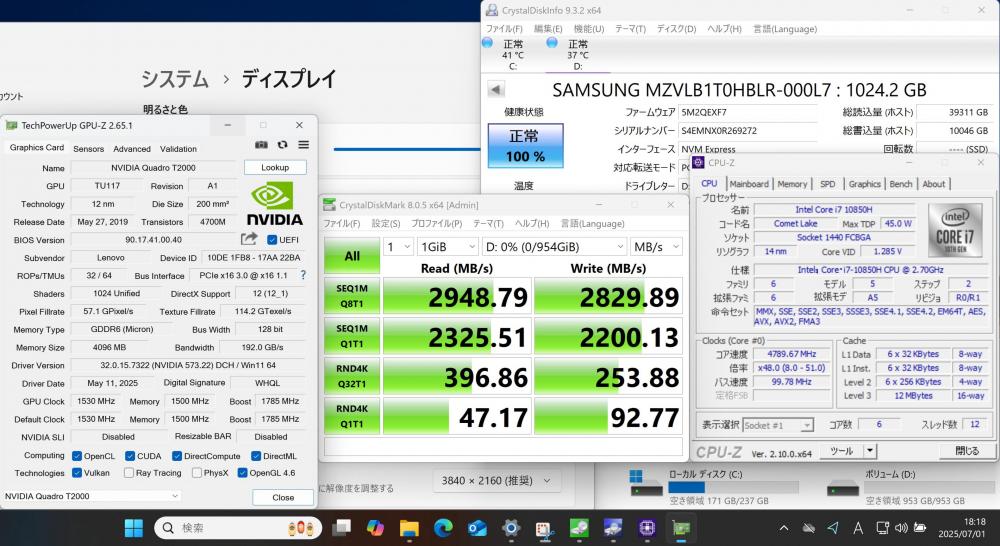Click CrystalDiskInfo previous disk arrow
The width and height of the screenshot is (1000, 546).
coord(496,89)
